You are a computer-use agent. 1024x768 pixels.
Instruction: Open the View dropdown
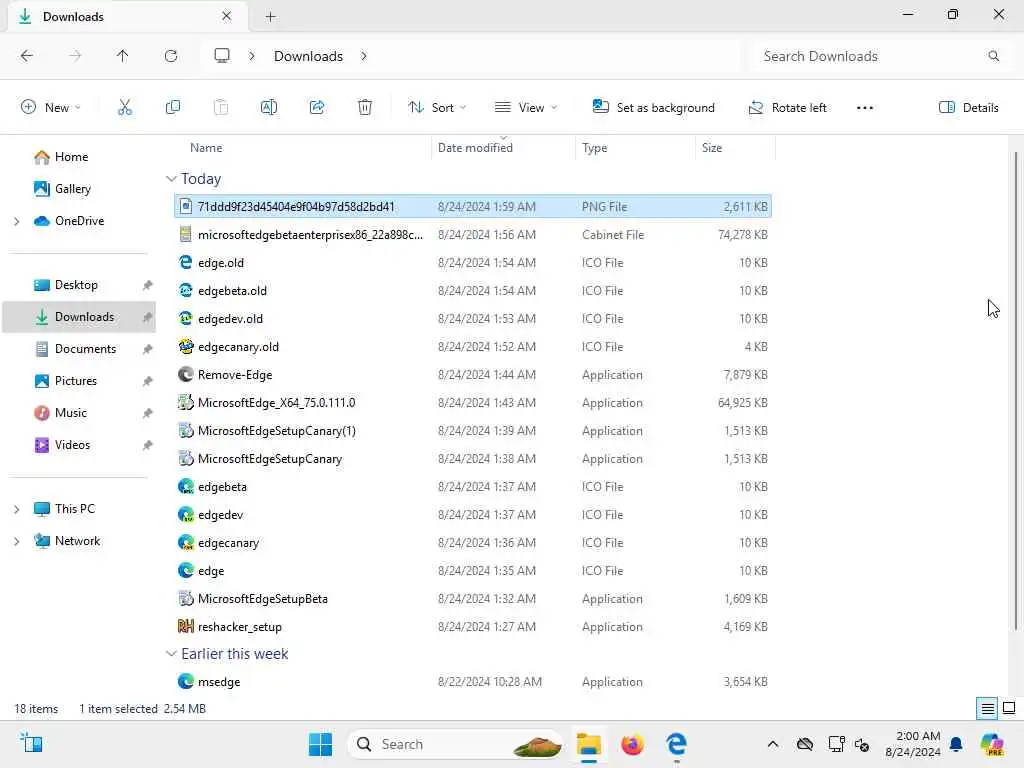pos(526,108)
